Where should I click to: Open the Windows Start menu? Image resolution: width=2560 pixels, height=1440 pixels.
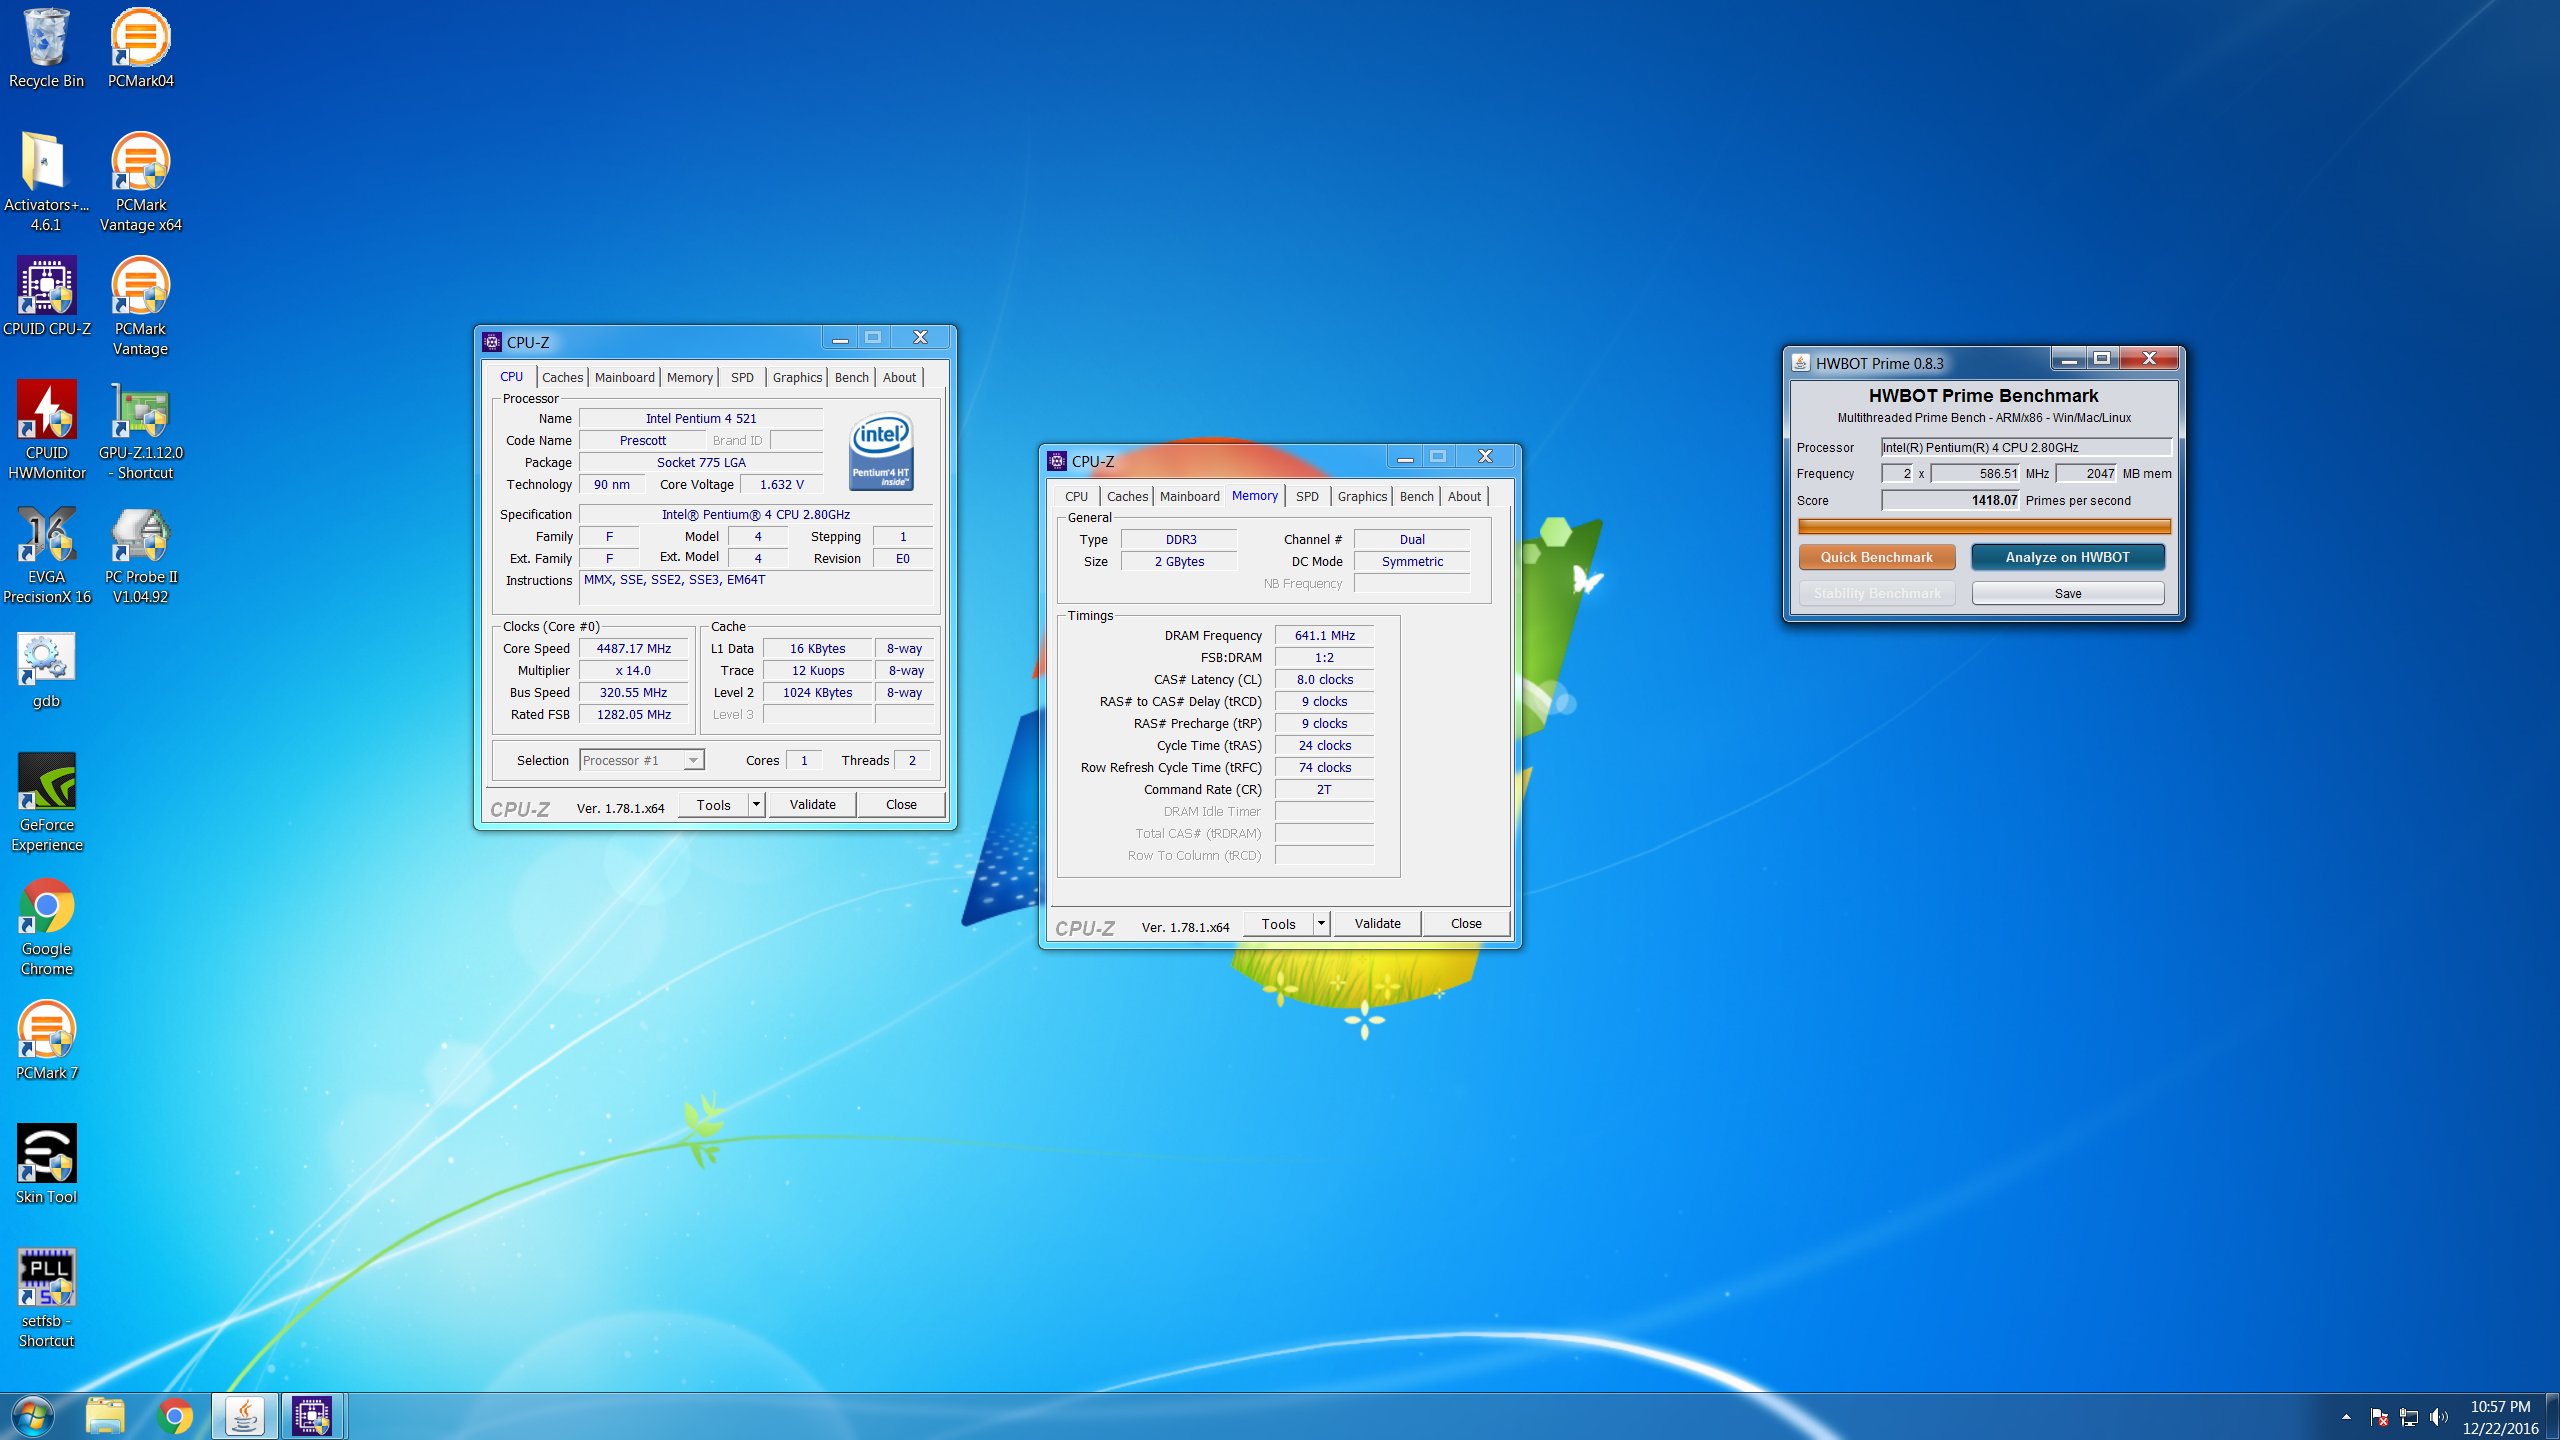pos(32,1416)
